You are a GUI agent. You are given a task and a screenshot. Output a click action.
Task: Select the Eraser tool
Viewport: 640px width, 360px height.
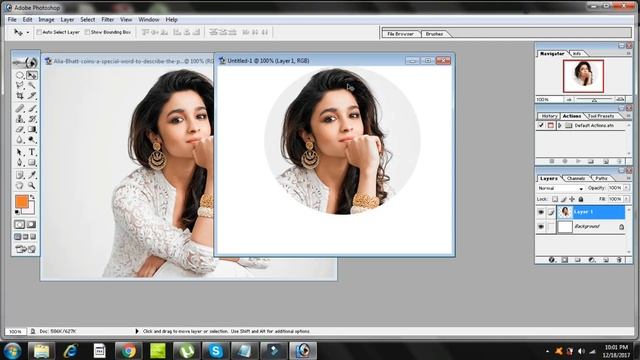(x=20, y=129)
